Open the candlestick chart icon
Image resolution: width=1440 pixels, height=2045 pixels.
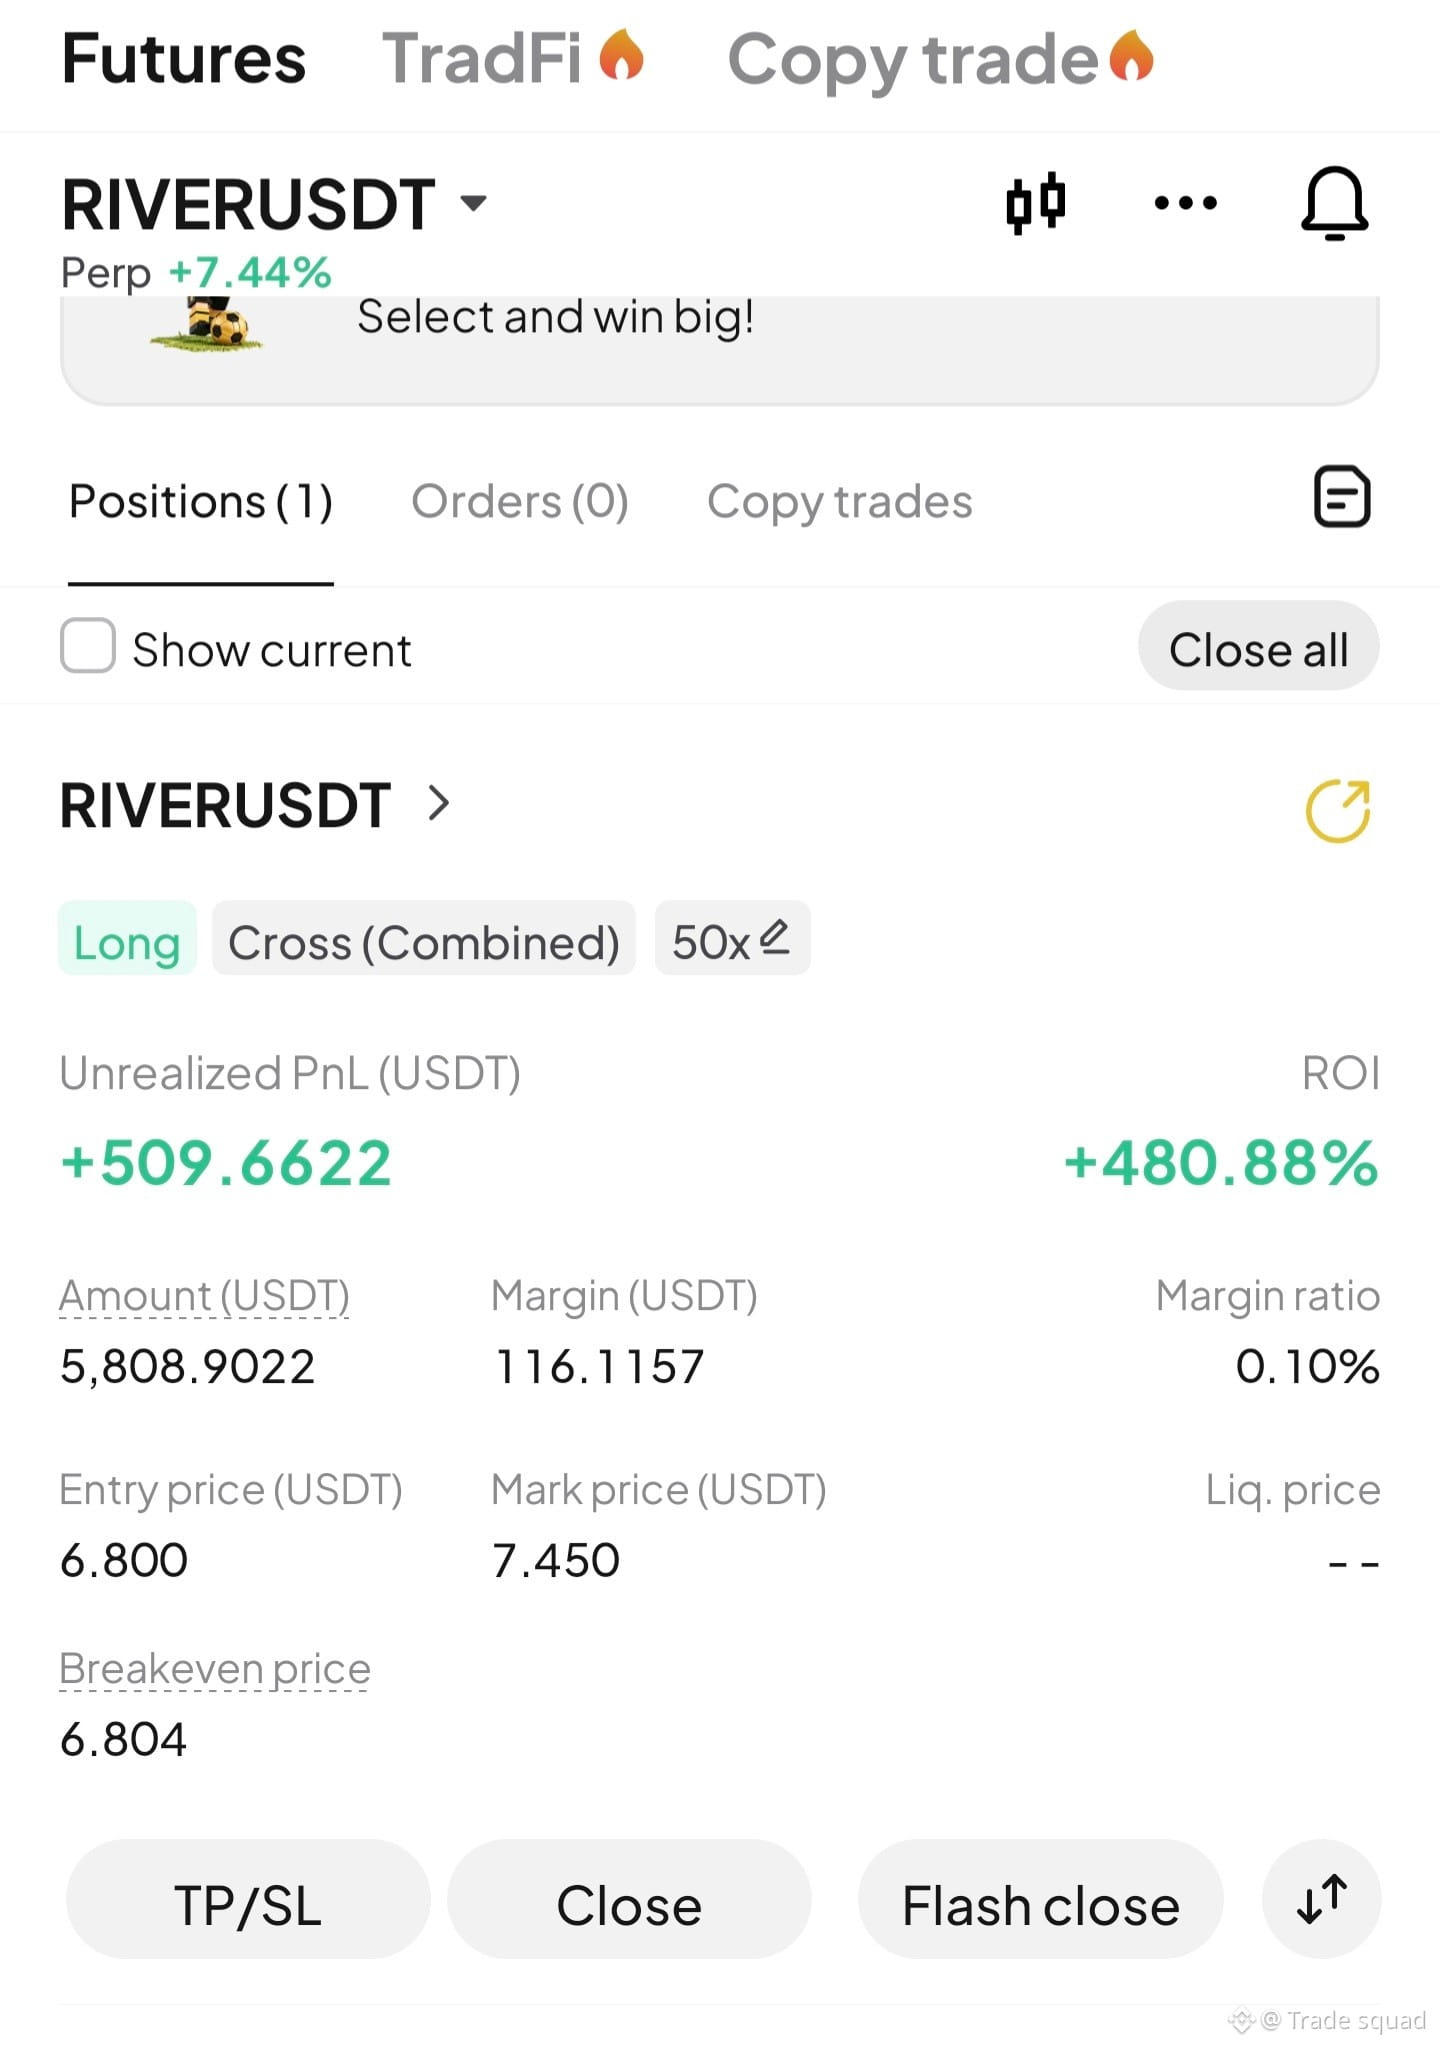[x=1036, y=203]
